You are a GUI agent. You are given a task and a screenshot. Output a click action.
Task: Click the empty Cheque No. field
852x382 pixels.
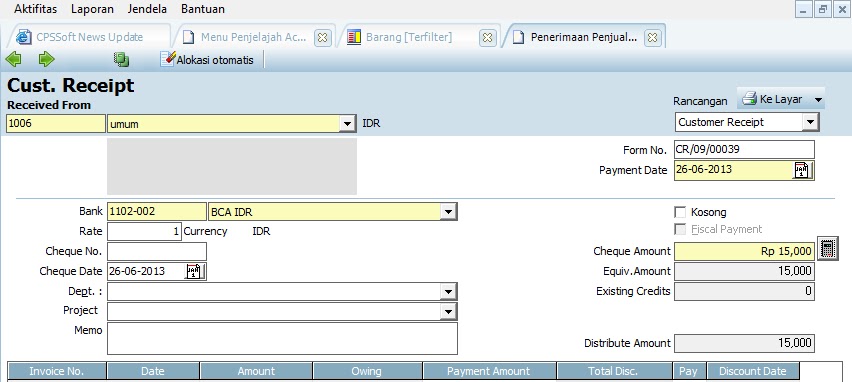click(x=157, y=251)
